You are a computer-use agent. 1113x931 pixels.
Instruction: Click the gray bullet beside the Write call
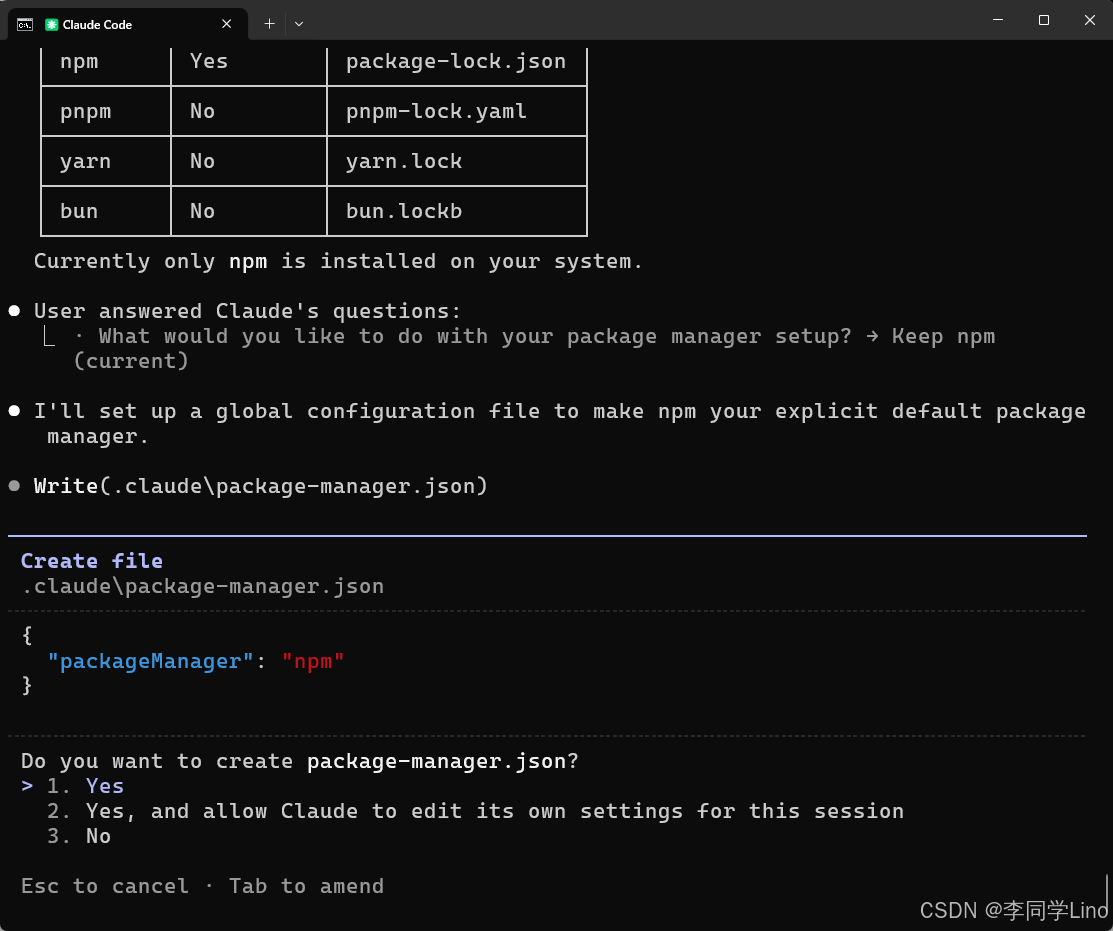click(x=14, y=486)
